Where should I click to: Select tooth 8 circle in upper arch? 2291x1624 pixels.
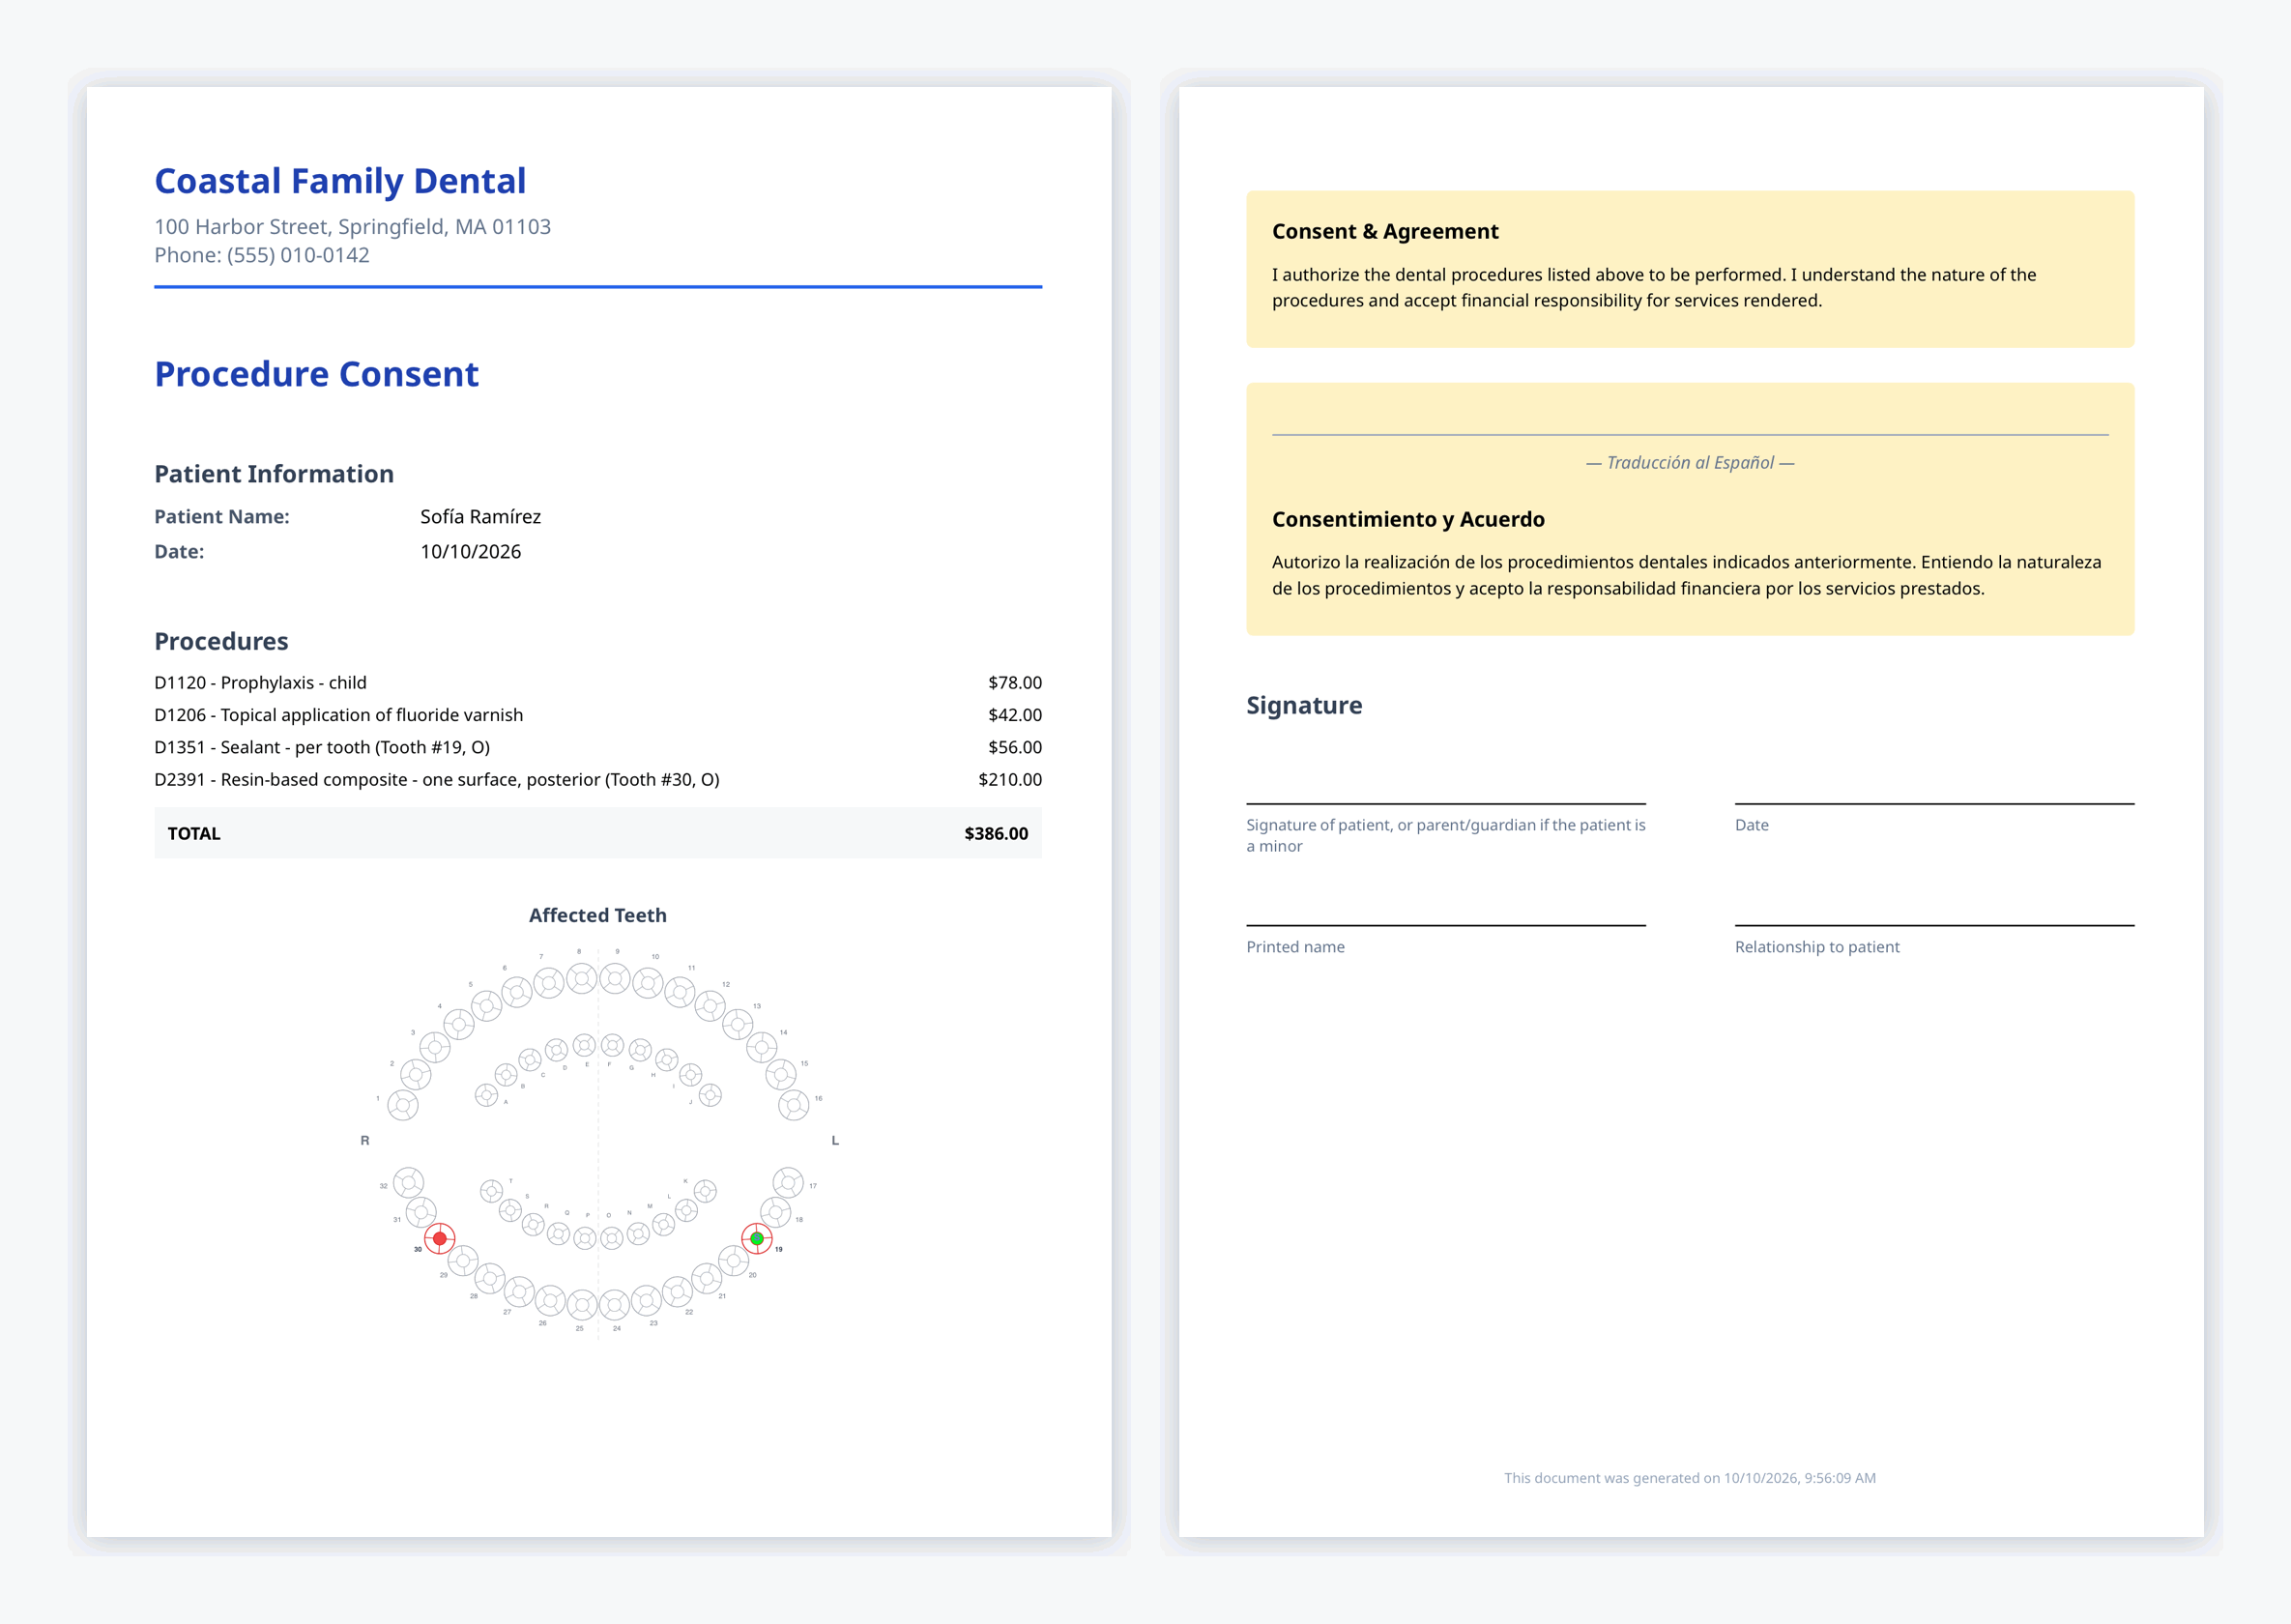[582, 978]
